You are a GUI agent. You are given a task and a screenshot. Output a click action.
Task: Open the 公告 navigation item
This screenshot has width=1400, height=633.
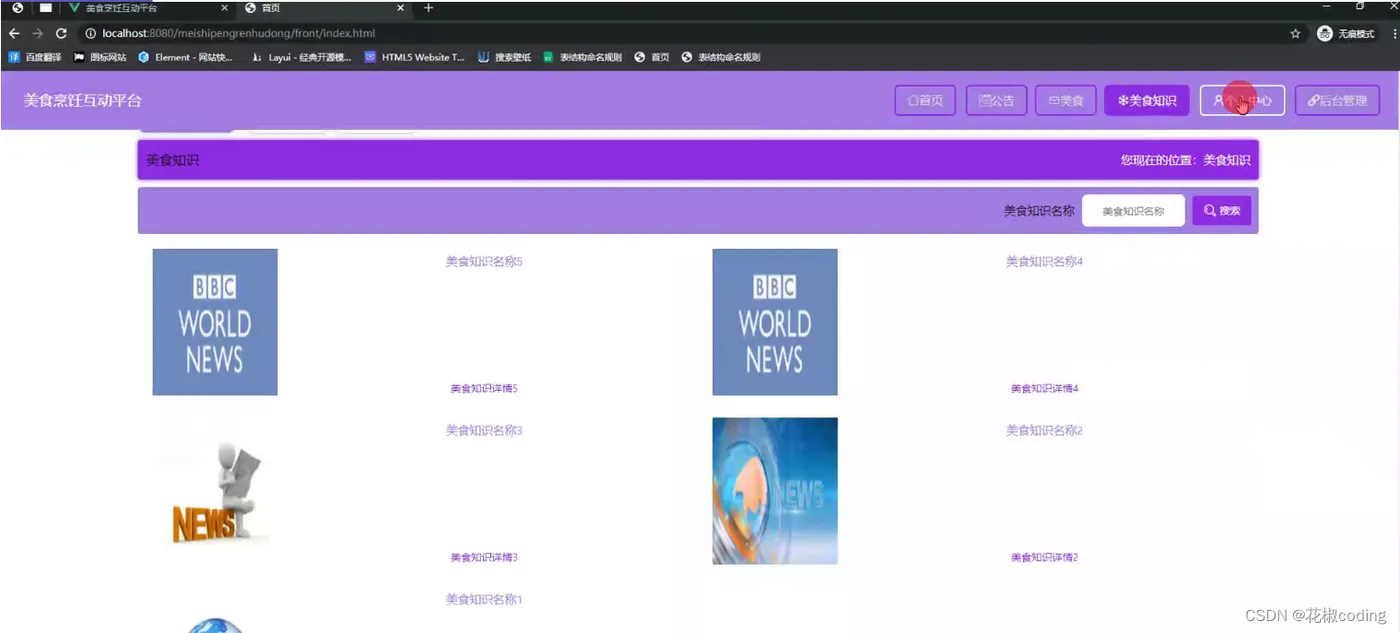pyautogui.click(x=996, y=100)
